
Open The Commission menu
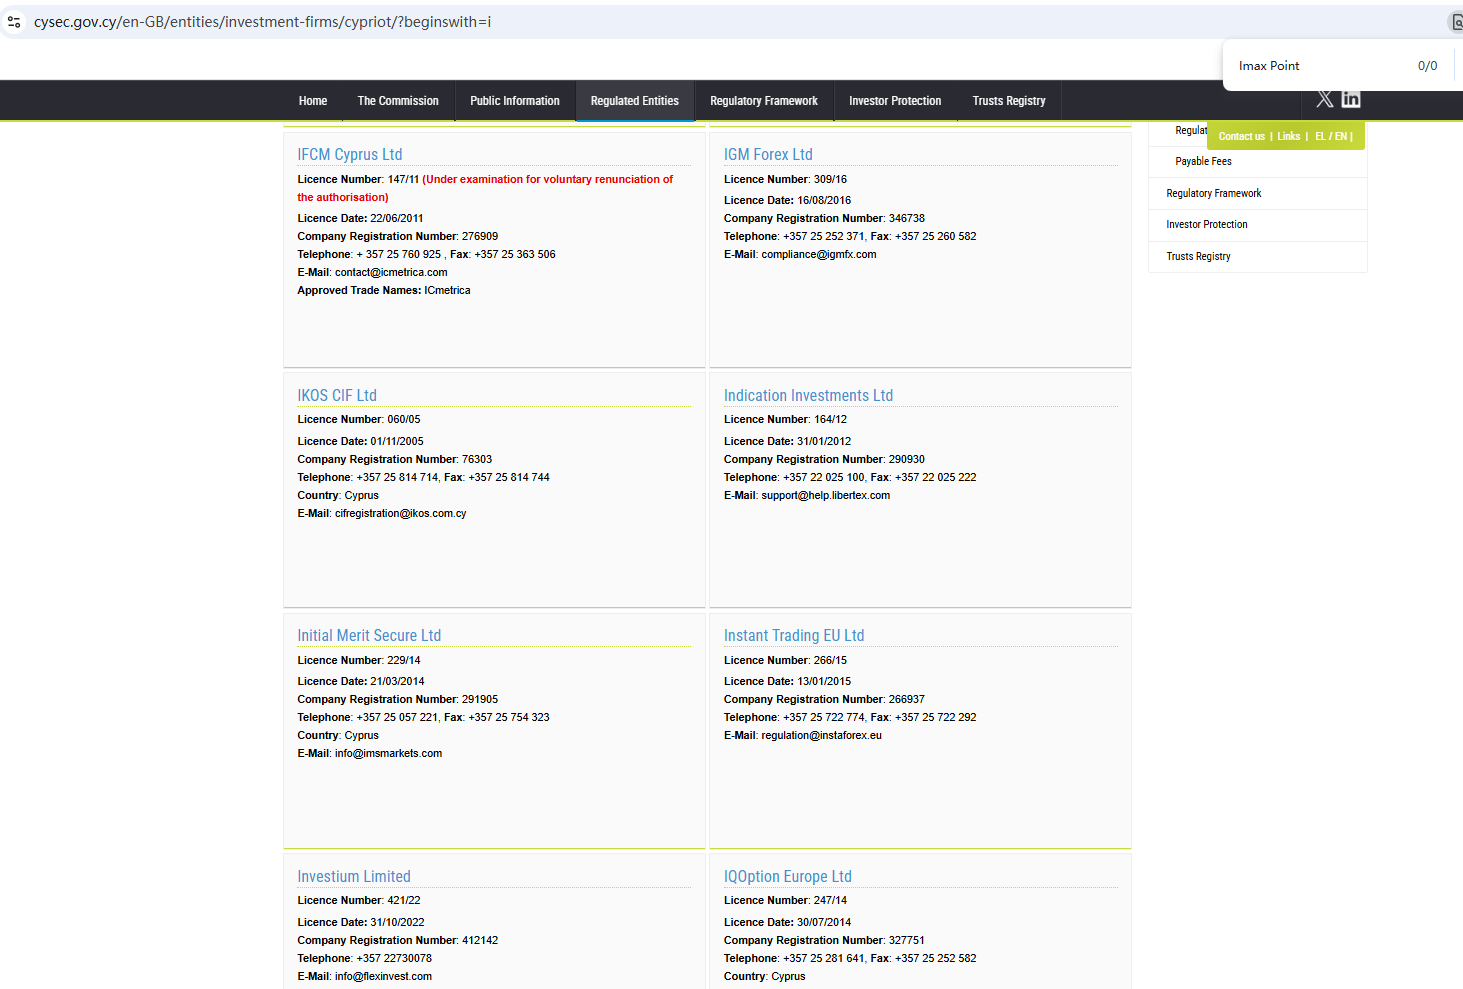click(398, 101)
